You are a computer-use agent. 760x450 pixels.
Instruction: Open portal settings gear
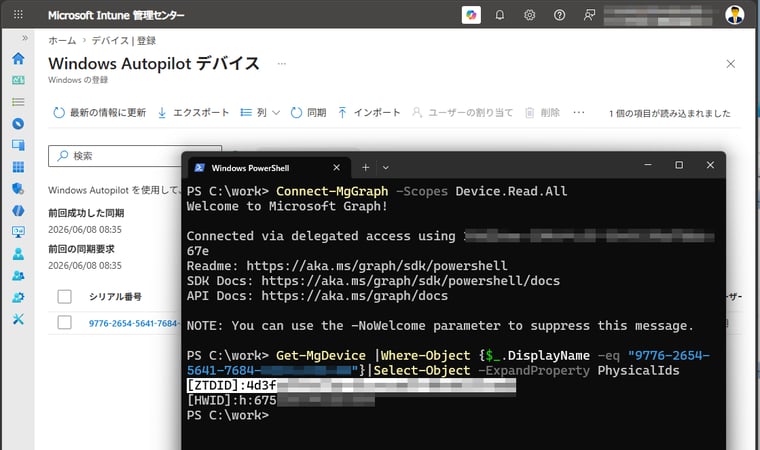(529, 15)
